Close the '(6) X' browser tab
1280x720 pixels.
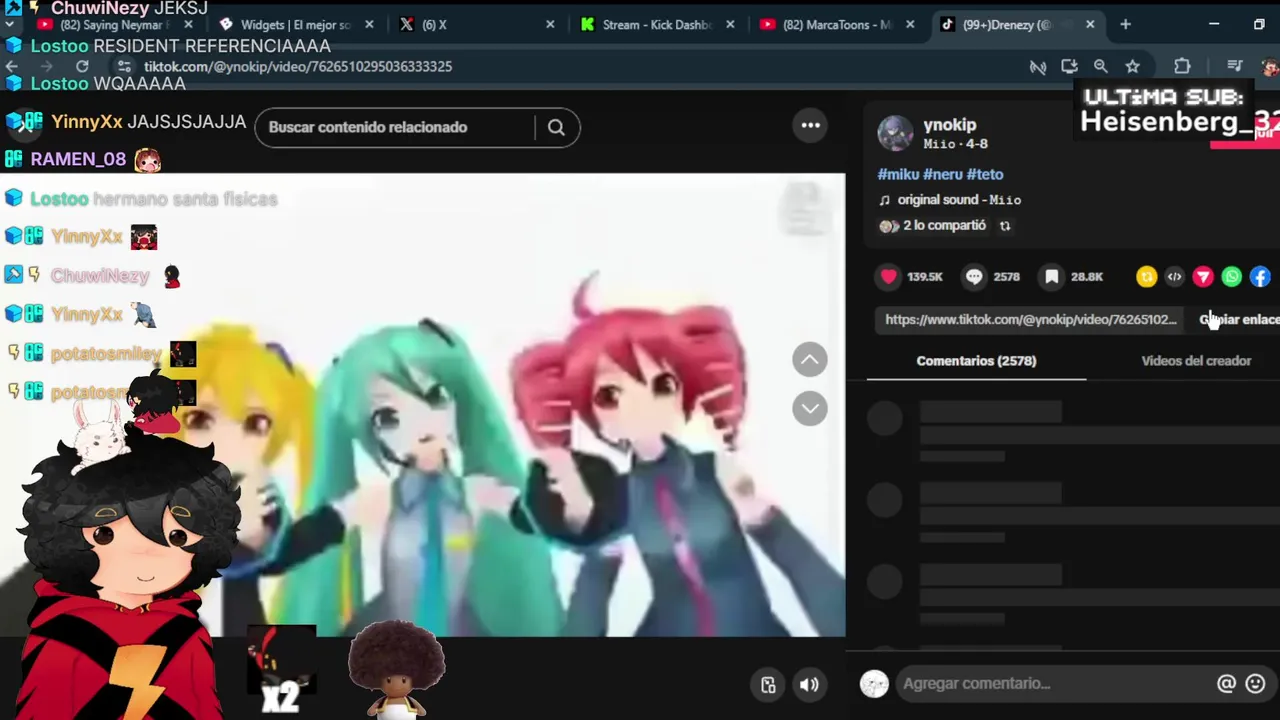(x=550, y=25)
